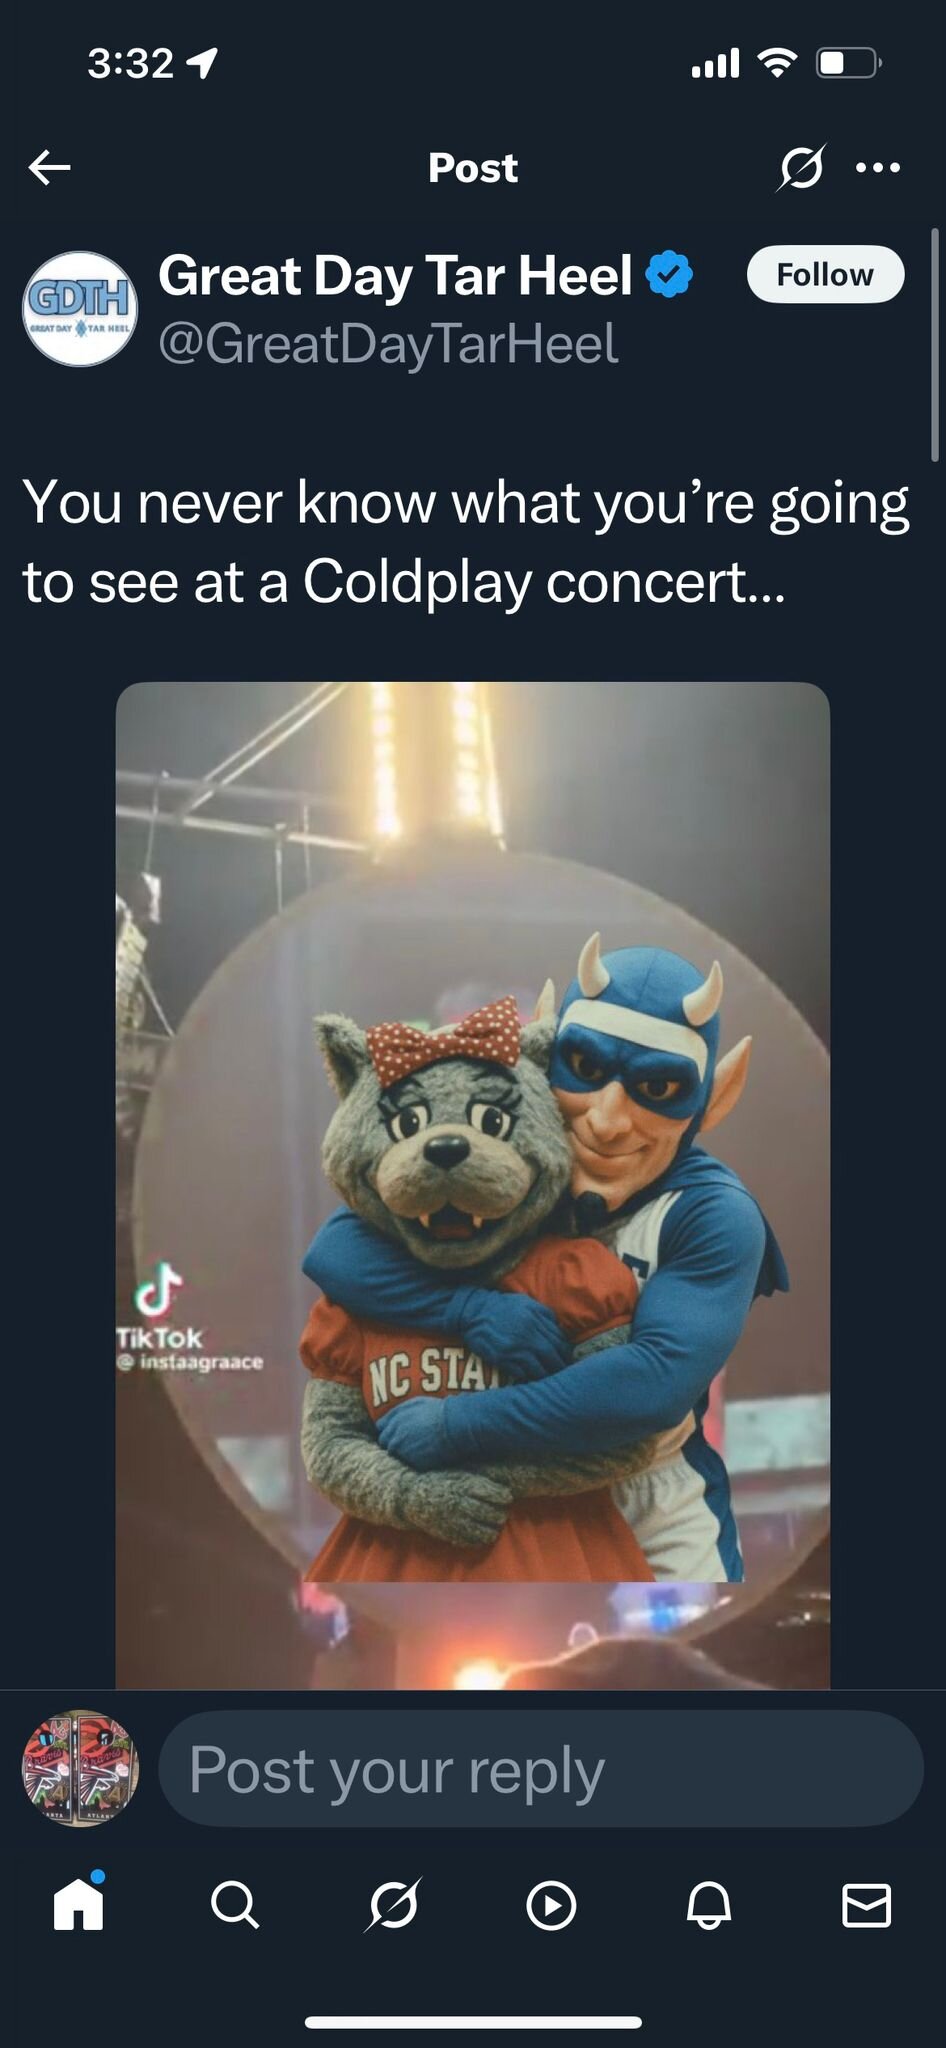Viewport: 946px width, 2048px height.
Task: Tap the tweet text about Coldplay concert
Action: 466,541
